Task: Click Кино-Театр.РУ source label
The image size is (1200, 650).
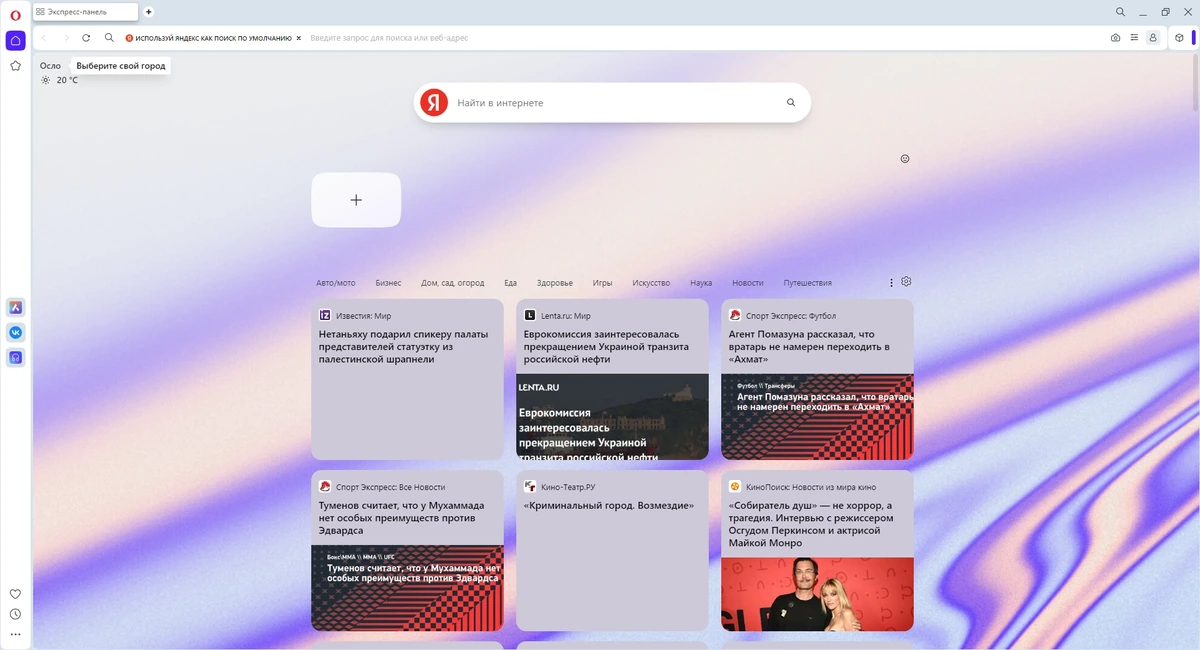Action: point(568,487)
